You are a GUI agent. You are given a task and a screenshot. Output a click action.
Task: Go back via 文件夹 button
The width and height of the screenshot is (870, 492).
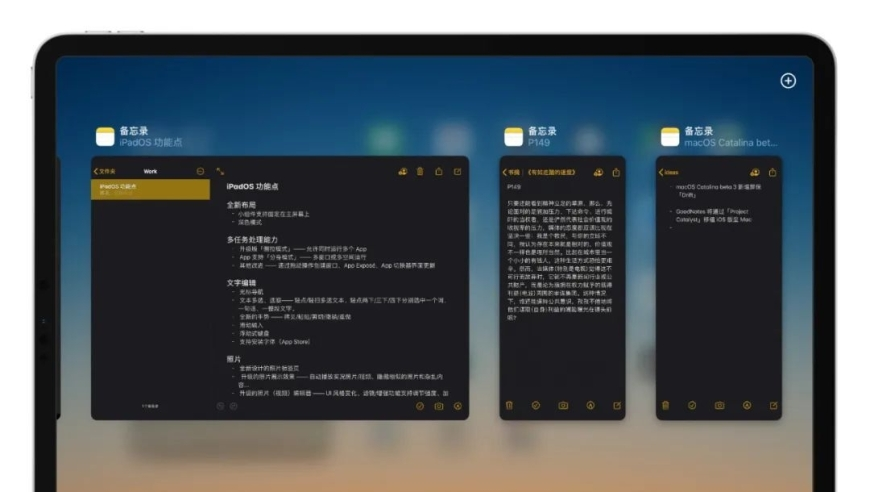[x=105, y=171]
